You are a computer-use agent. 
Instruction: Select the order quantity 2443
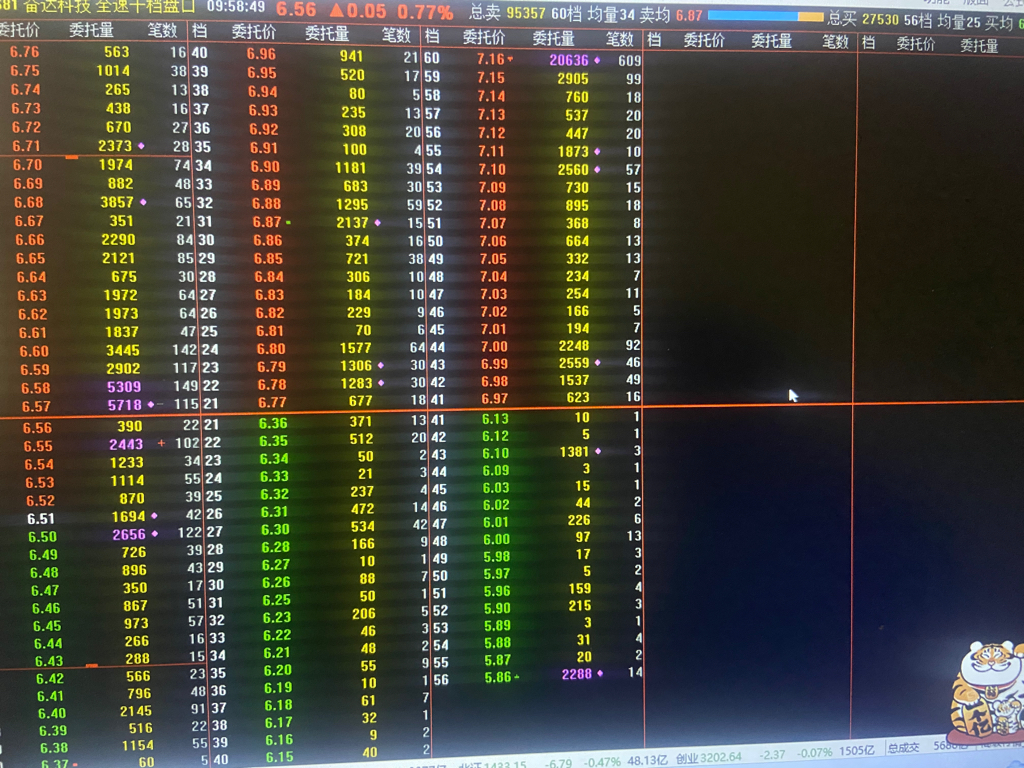(126, 444)
